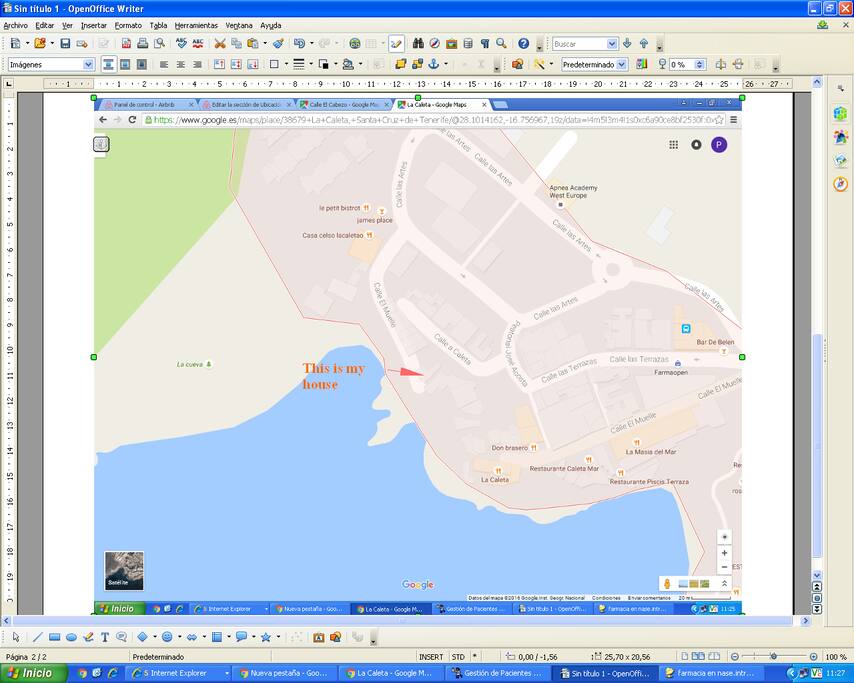Expand New document dropdown arrow
The image size is (854, 683).
27,44
